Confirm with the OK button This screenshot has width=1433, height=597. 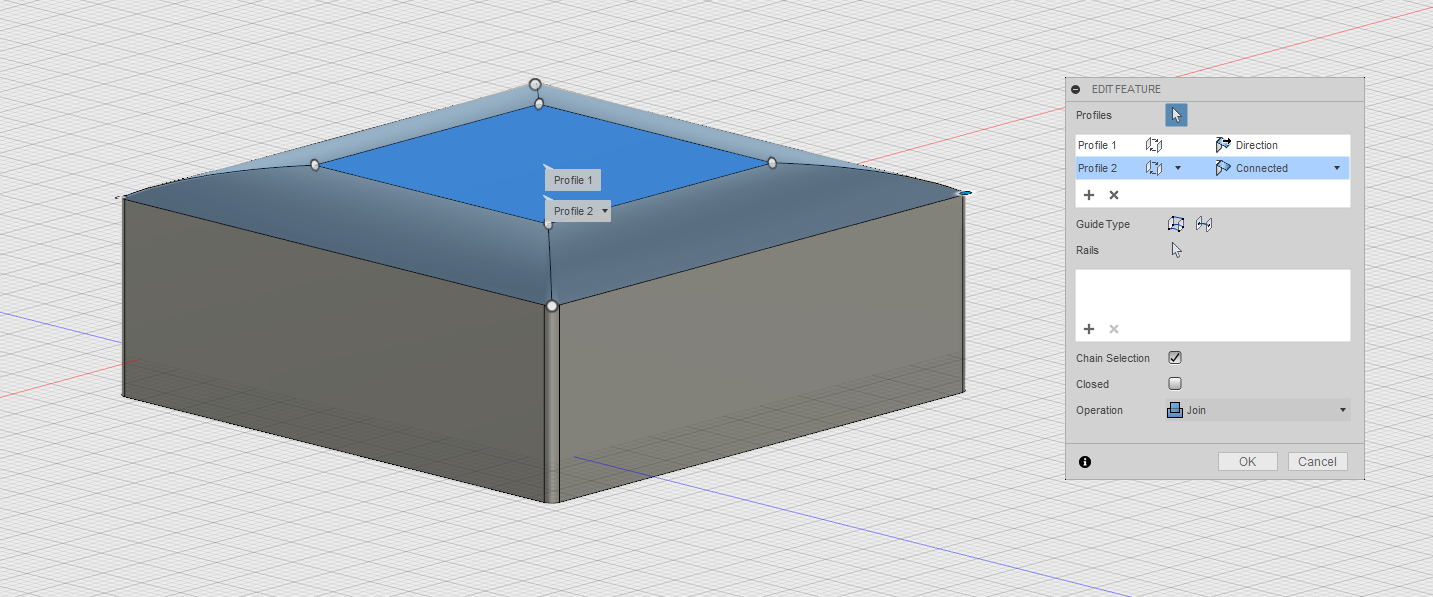point(1247,462)
